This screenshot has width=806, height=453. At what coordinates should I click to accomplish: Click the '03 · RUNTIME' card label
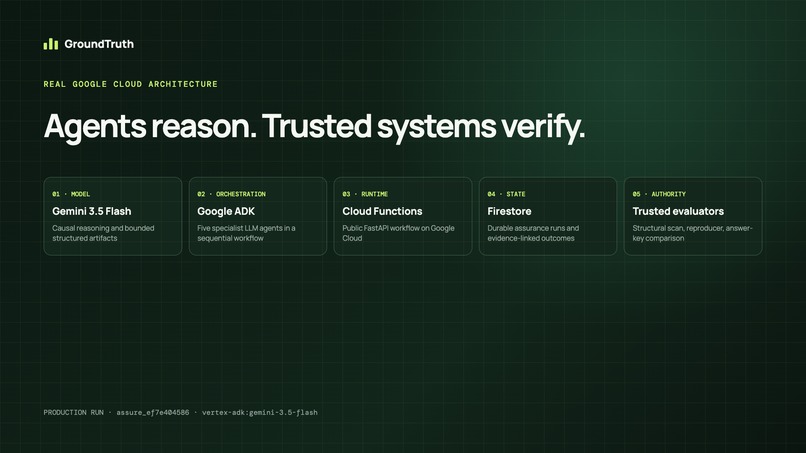tap(365, 194)
